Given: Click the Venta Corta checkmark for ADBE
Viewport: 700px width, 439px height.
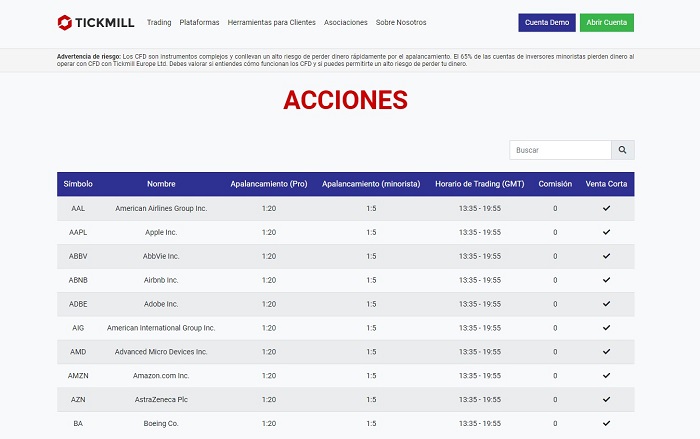Looking at the screenshot, I should coord(606,304).
